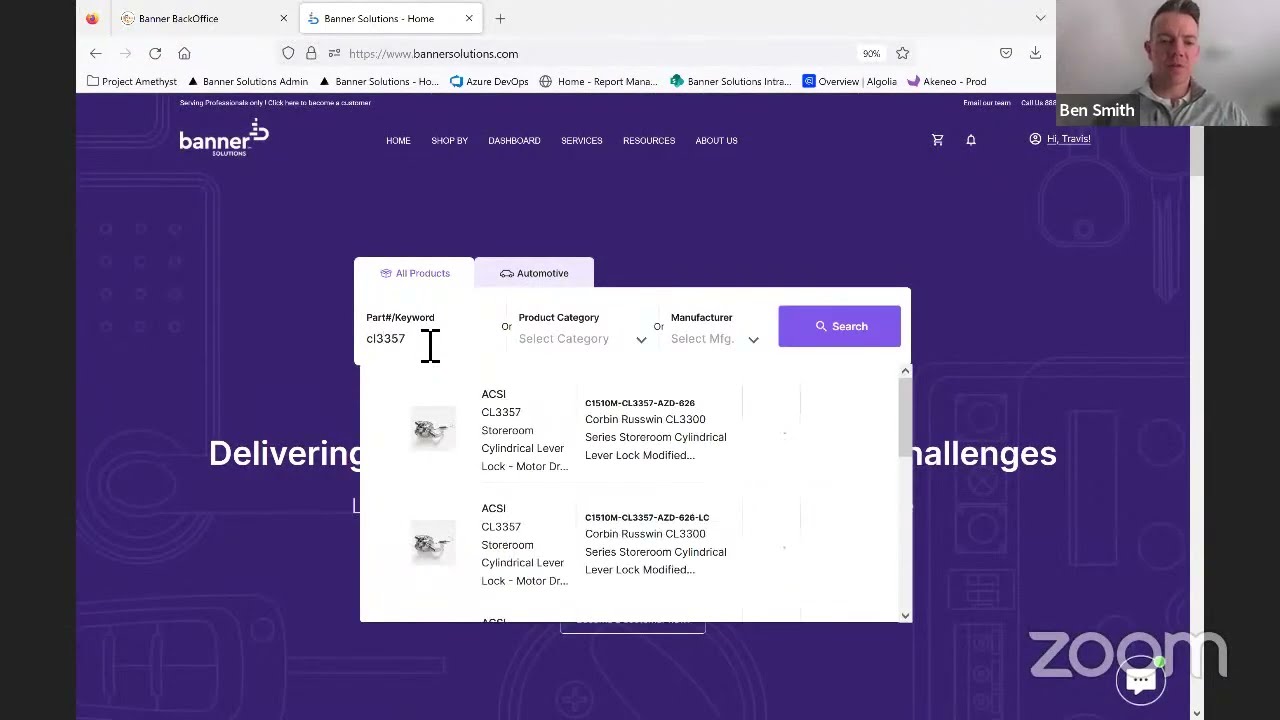
Task: Open the notifications bell icon
Action: [x=970, y=140]
